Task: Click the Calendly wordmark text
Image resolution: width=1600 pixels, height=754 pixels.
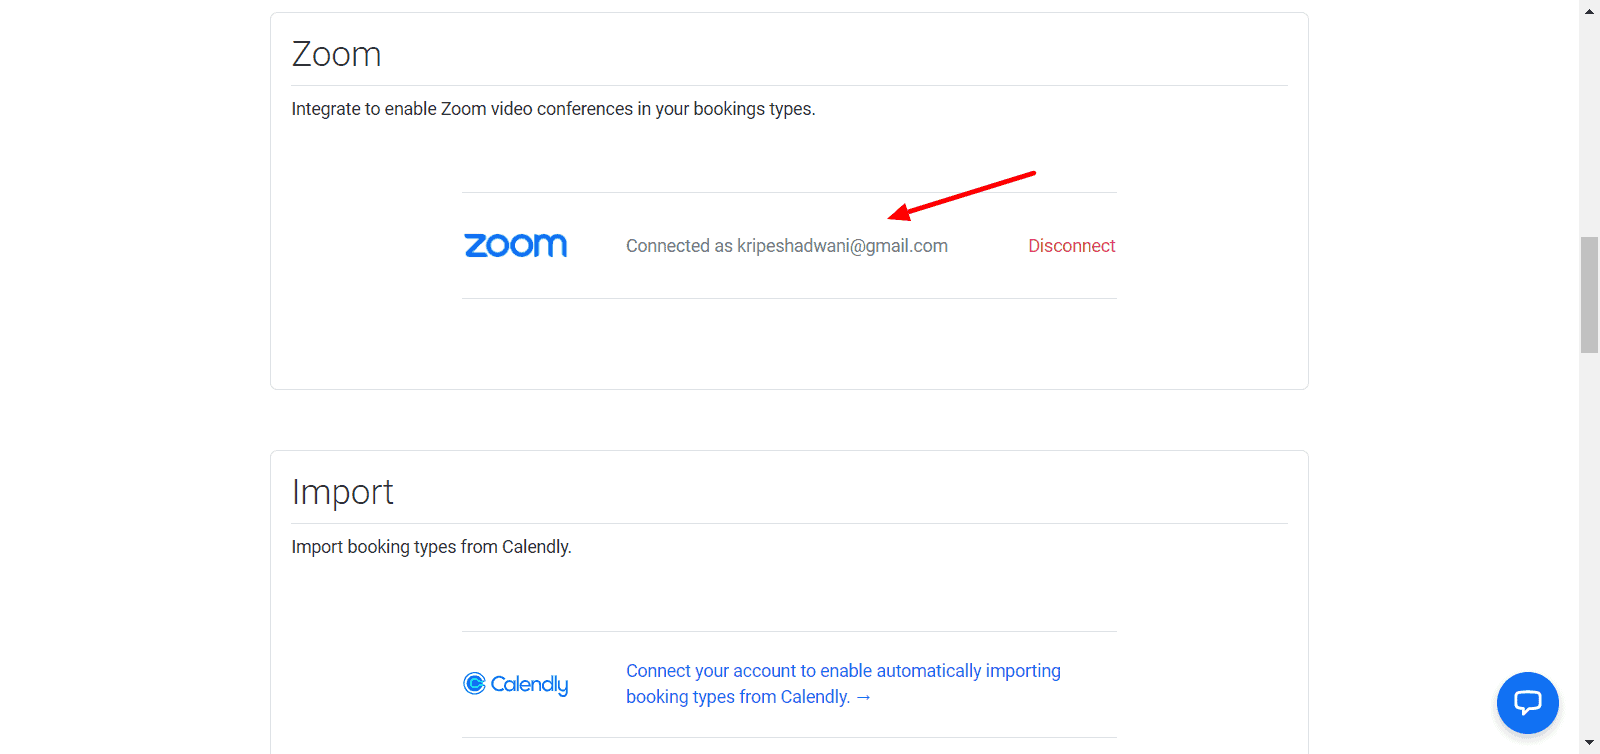Action: pos(529,684)
